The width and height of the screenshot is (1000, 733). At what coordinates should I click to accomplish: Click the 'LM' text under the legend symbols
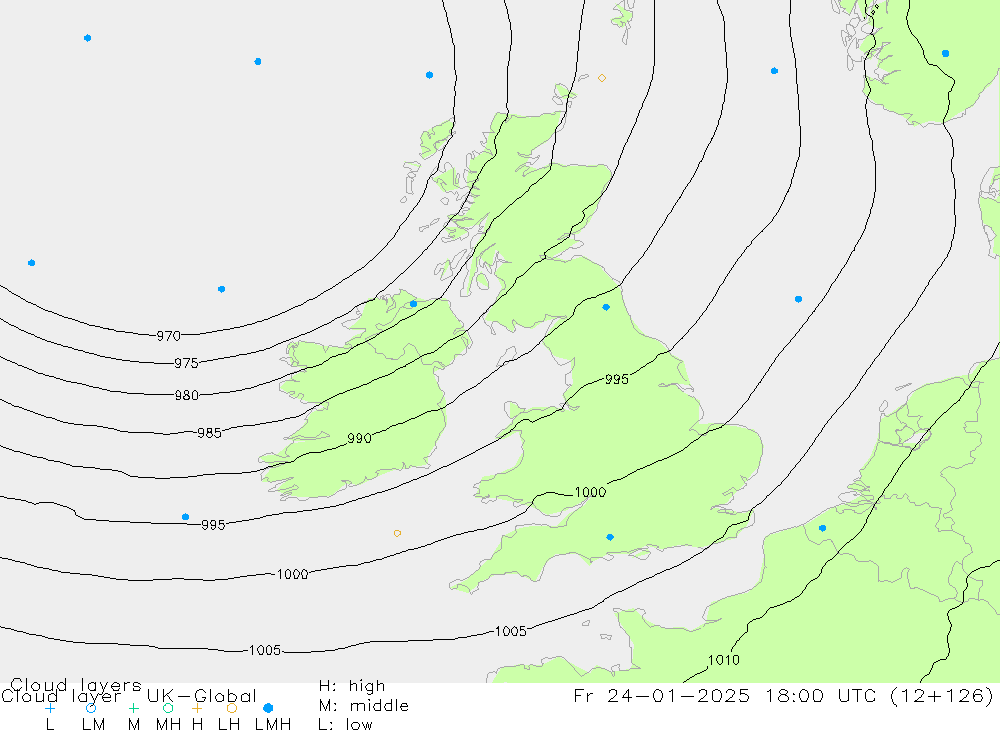93,725
